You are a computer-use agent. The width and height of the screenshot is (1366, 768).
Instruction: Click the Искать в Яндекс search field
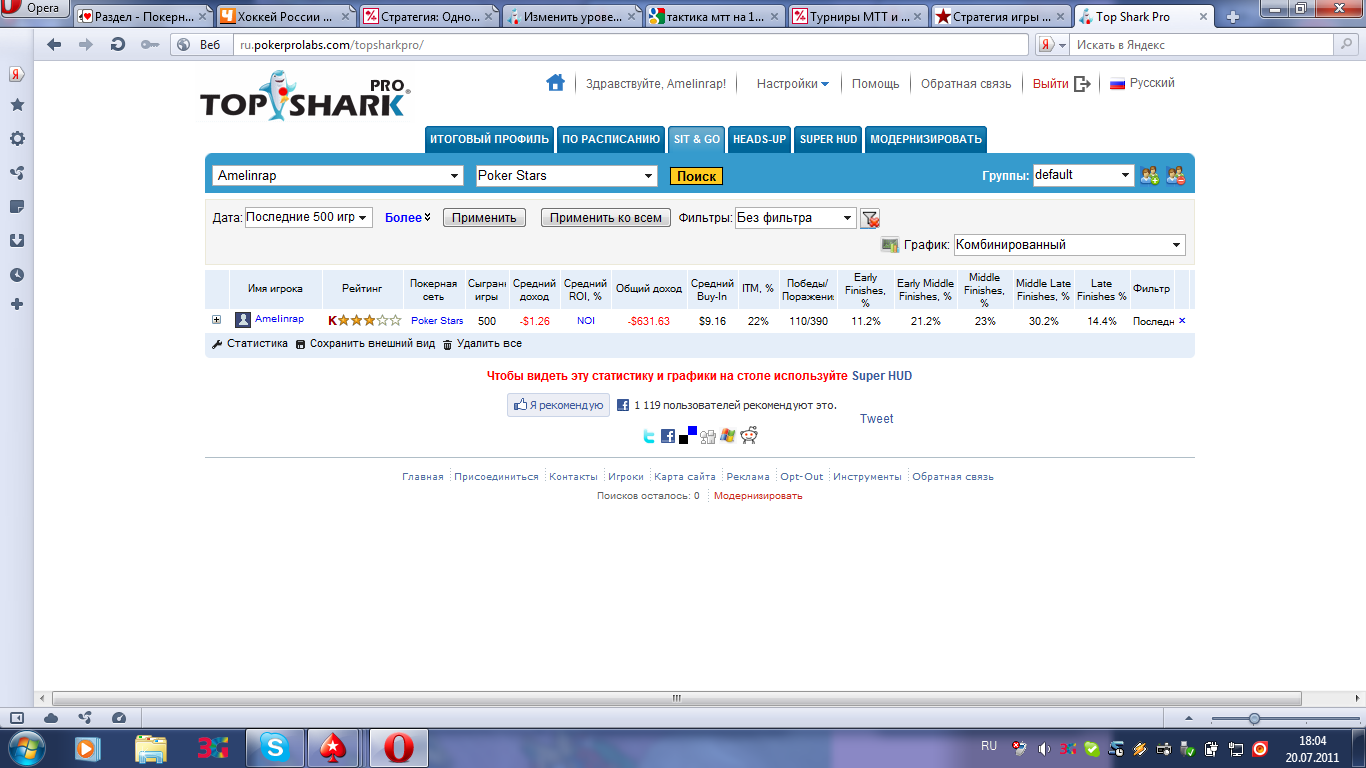tap(1203, 45)
